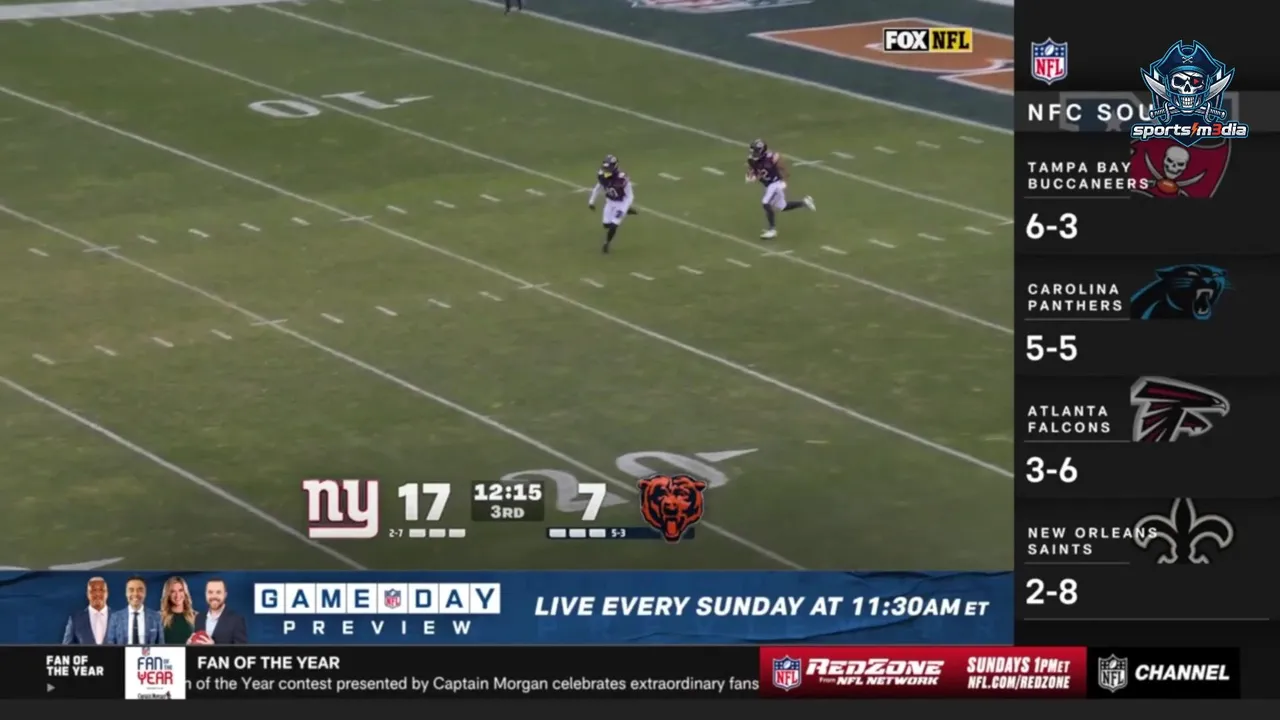Click the Bears score 7
Screen dimensions: 1280x720
[x=593, y=502]
